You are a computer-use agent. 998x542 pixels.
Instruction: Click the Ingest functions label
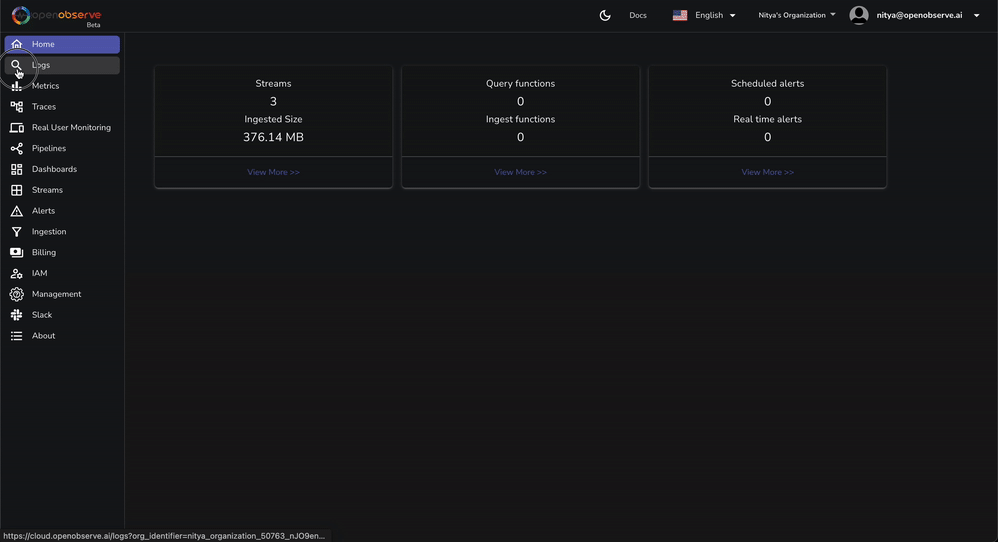[520, 120]
